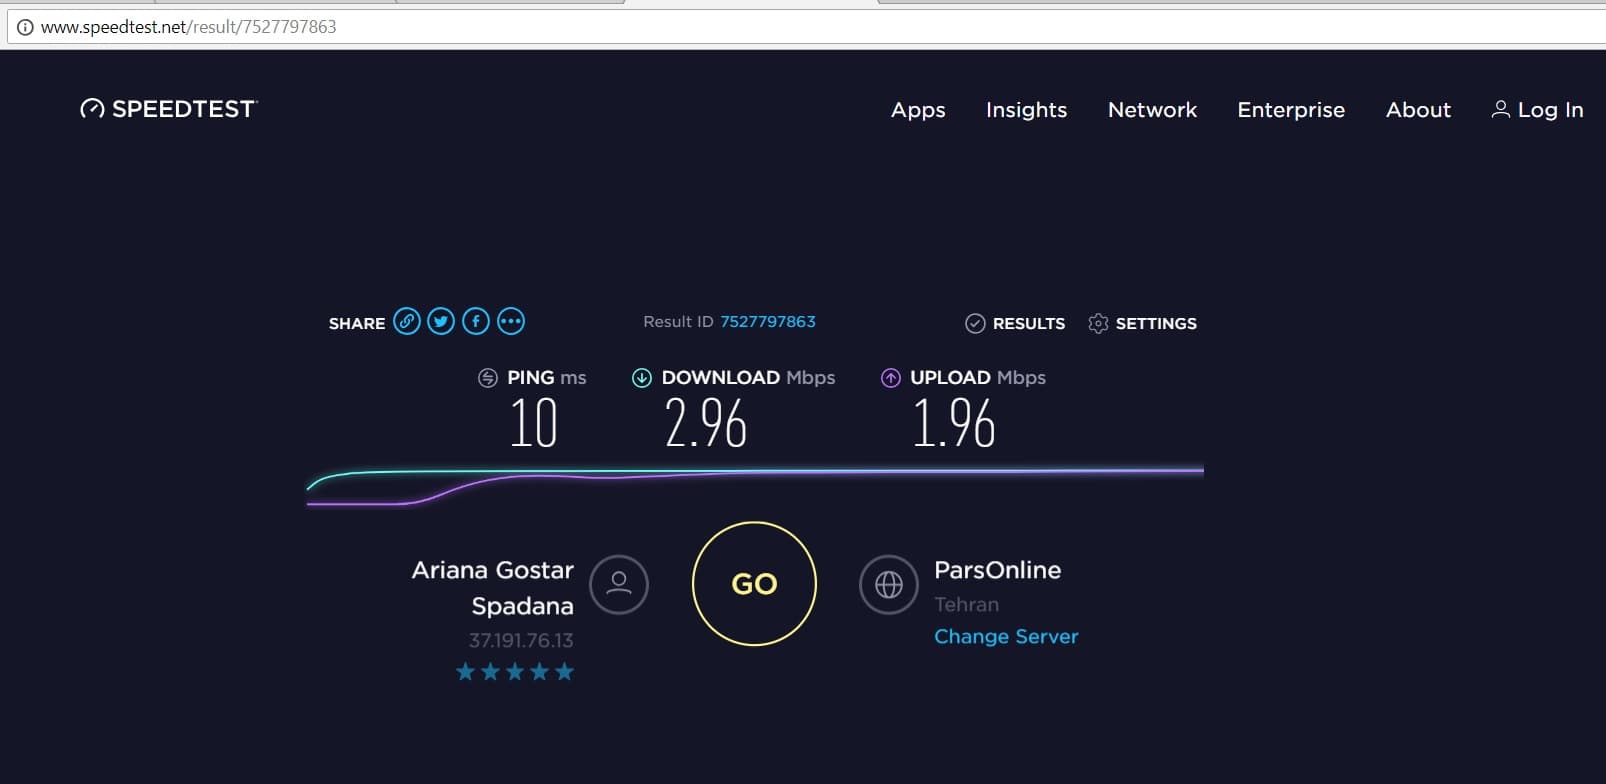Click the server globe icon
Image resolution: width=1606 pixels, height=784 pixels.
(x=889, y=584)
